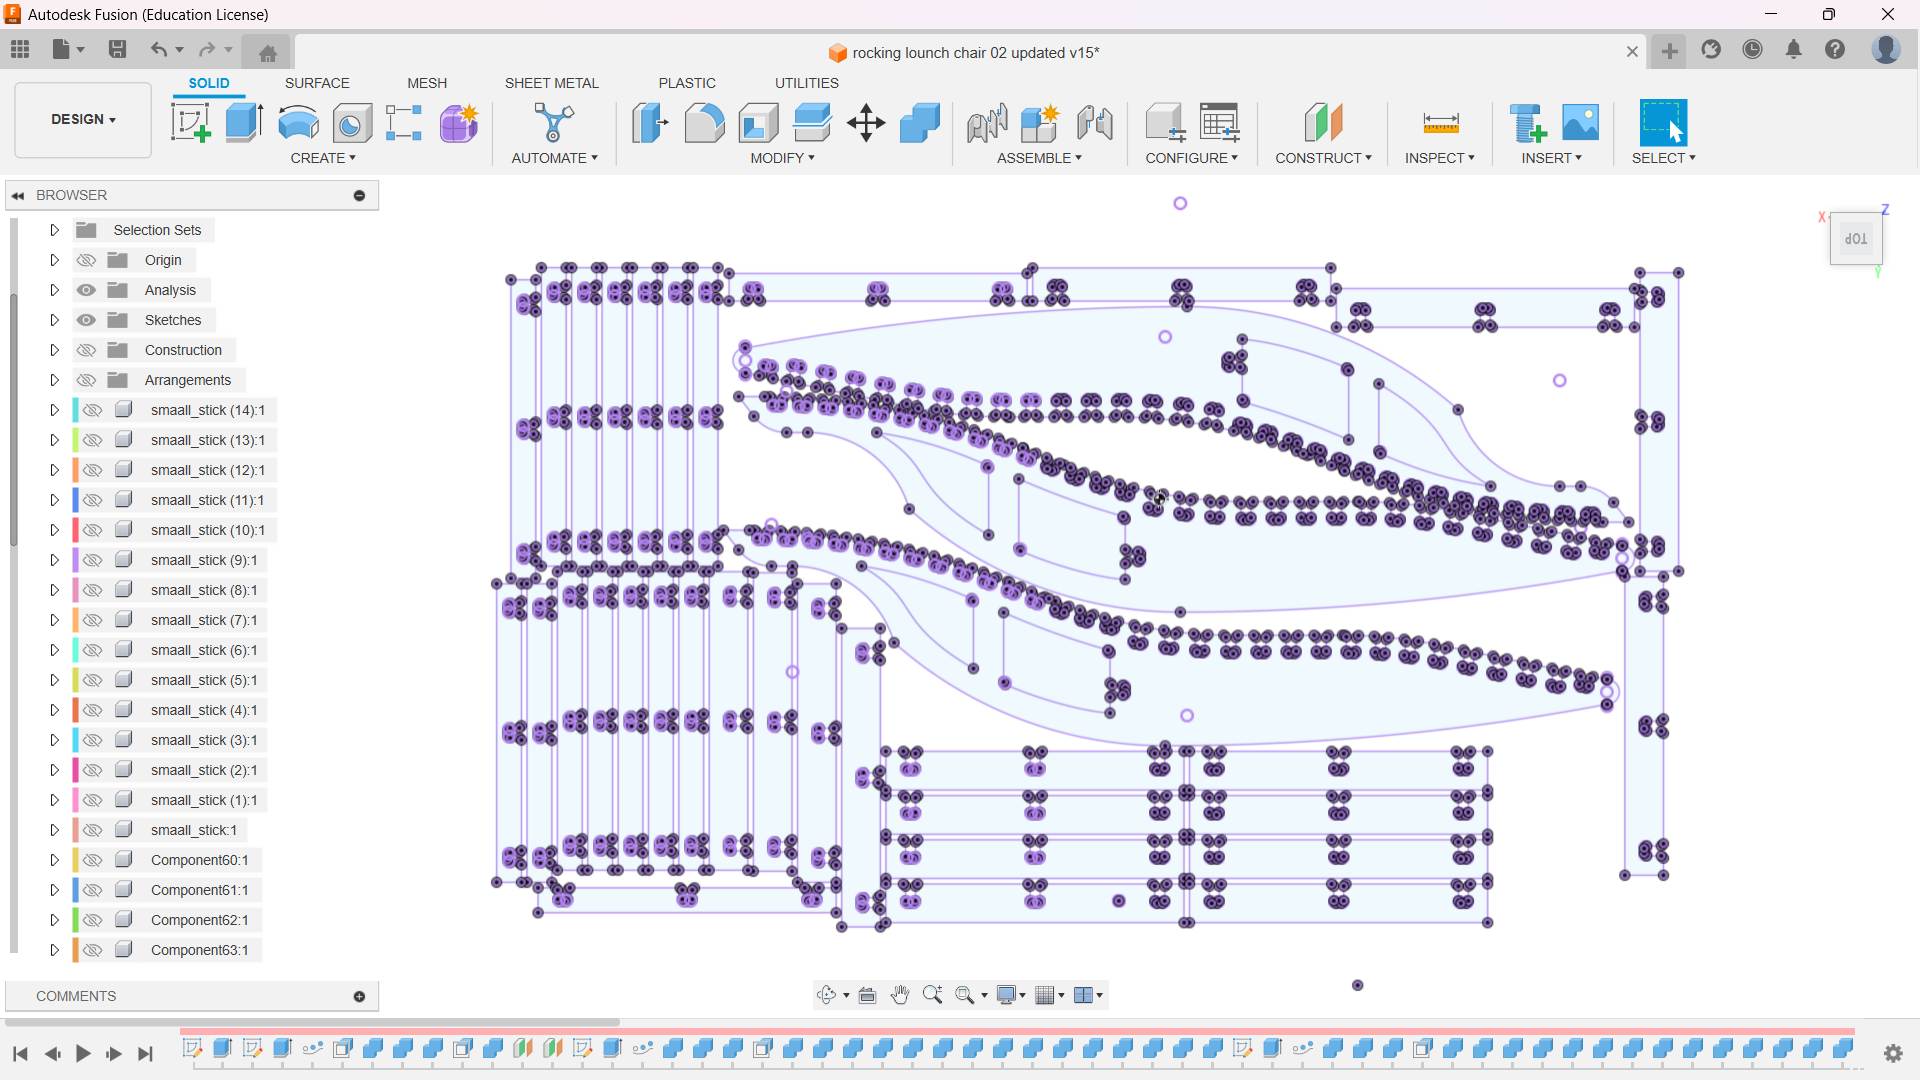Click the Measure tool icon
This screenshot has width=1920, height=1080.
click(1440, 123)
